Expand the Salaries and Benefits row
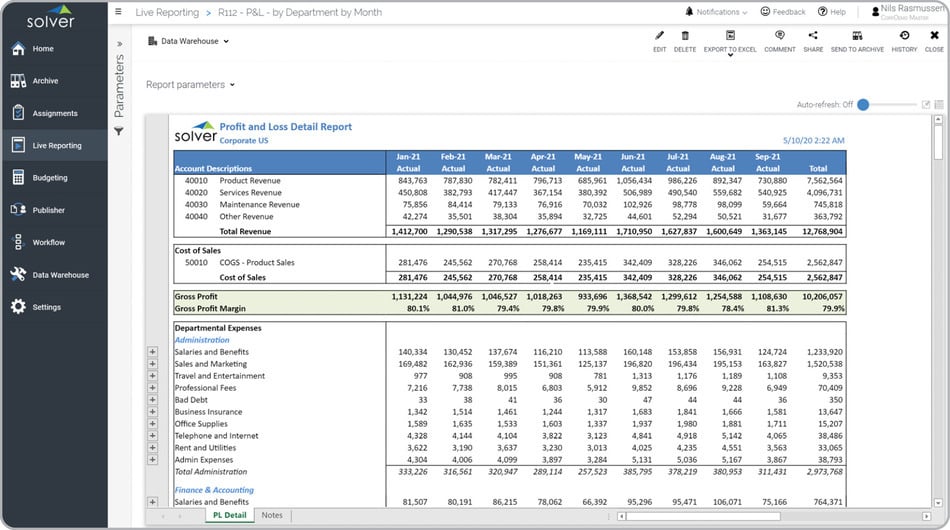This screenshot has width=950, height=530. tap(153, 352)
